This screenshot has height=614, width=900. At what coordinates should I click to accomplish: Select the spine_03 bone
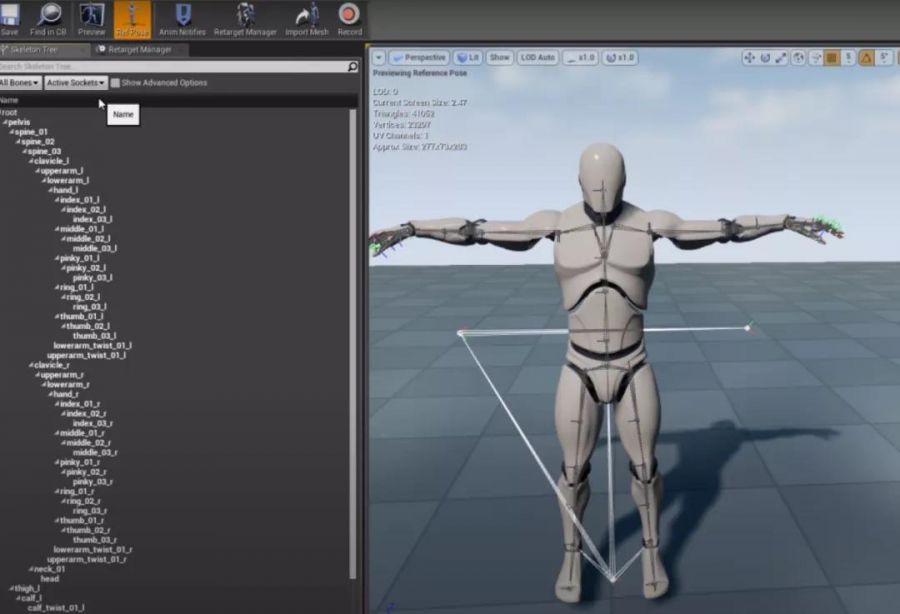(44, 151)
